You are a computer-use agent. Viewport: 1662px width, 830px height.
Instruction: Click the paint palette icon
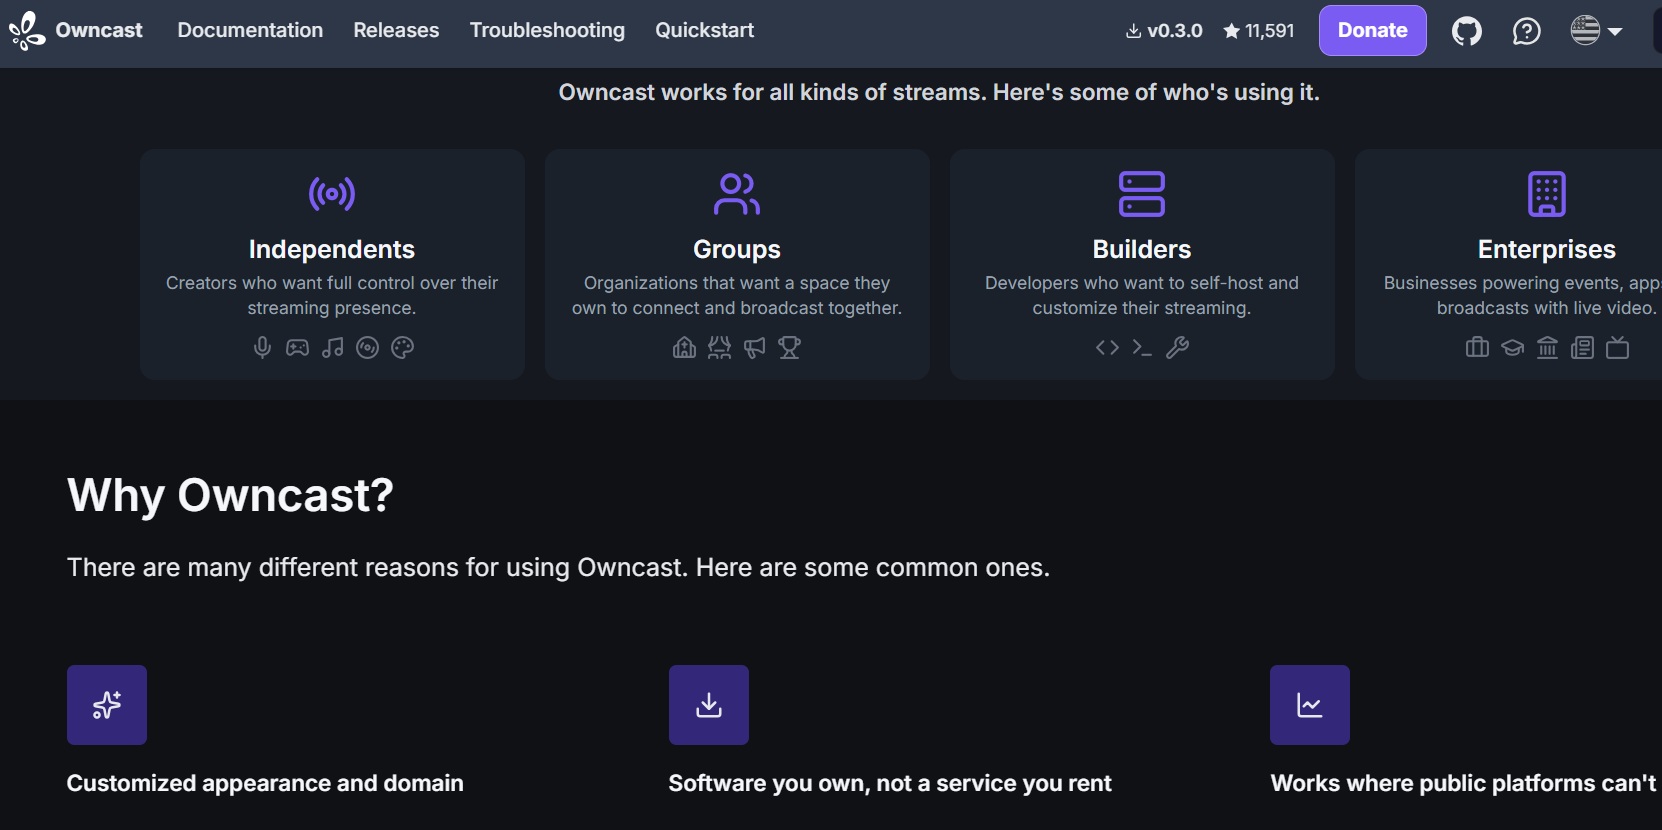point(402,347)
